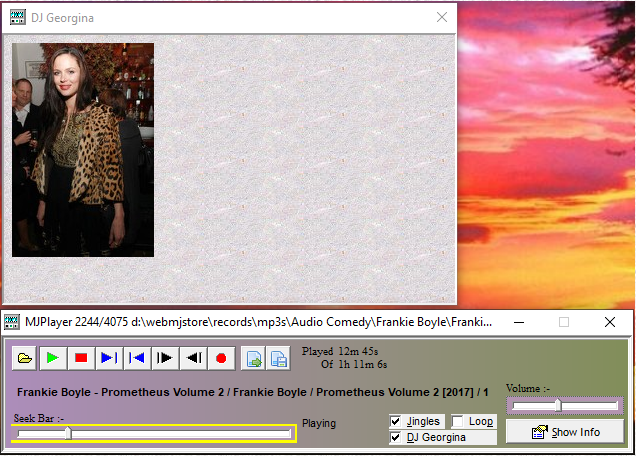Click the 'Volume :-' label
The height and width of the screenshot is (456, 636).
pos(527,389)
